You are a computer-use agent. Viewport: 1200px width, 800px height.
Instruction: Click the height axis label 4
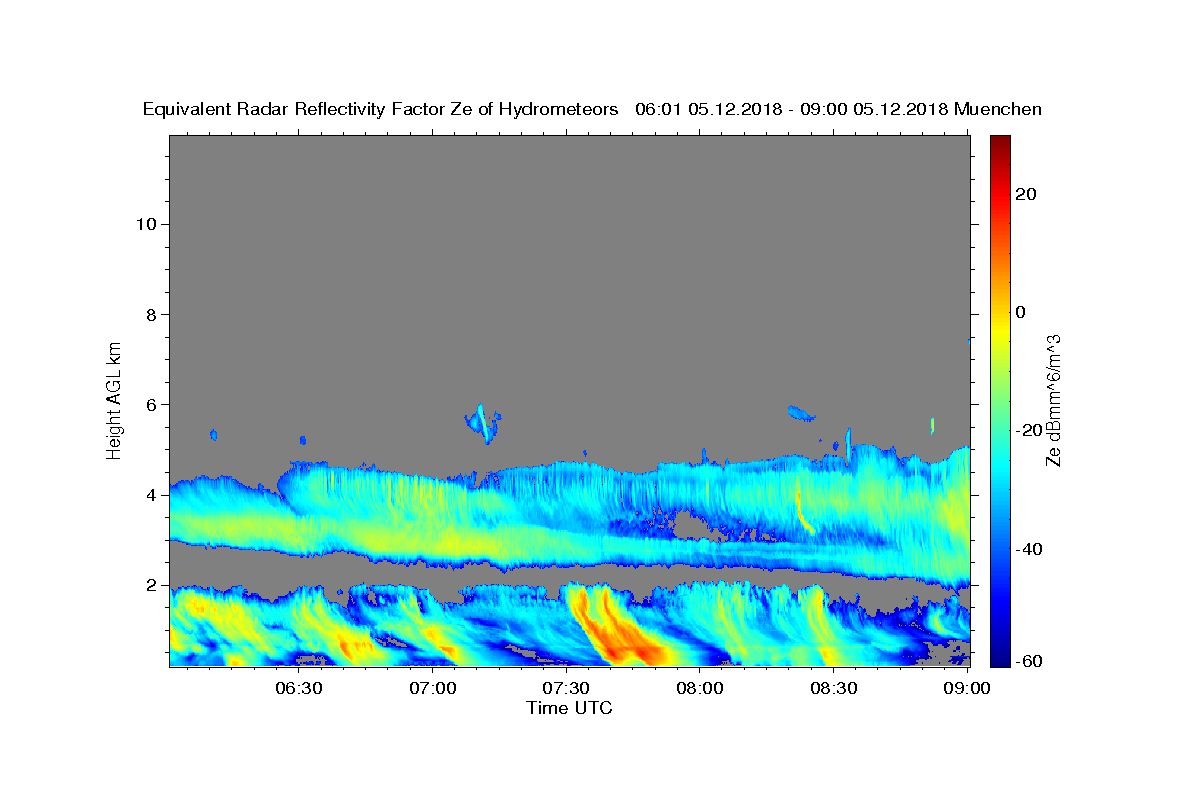pos(152,495)
